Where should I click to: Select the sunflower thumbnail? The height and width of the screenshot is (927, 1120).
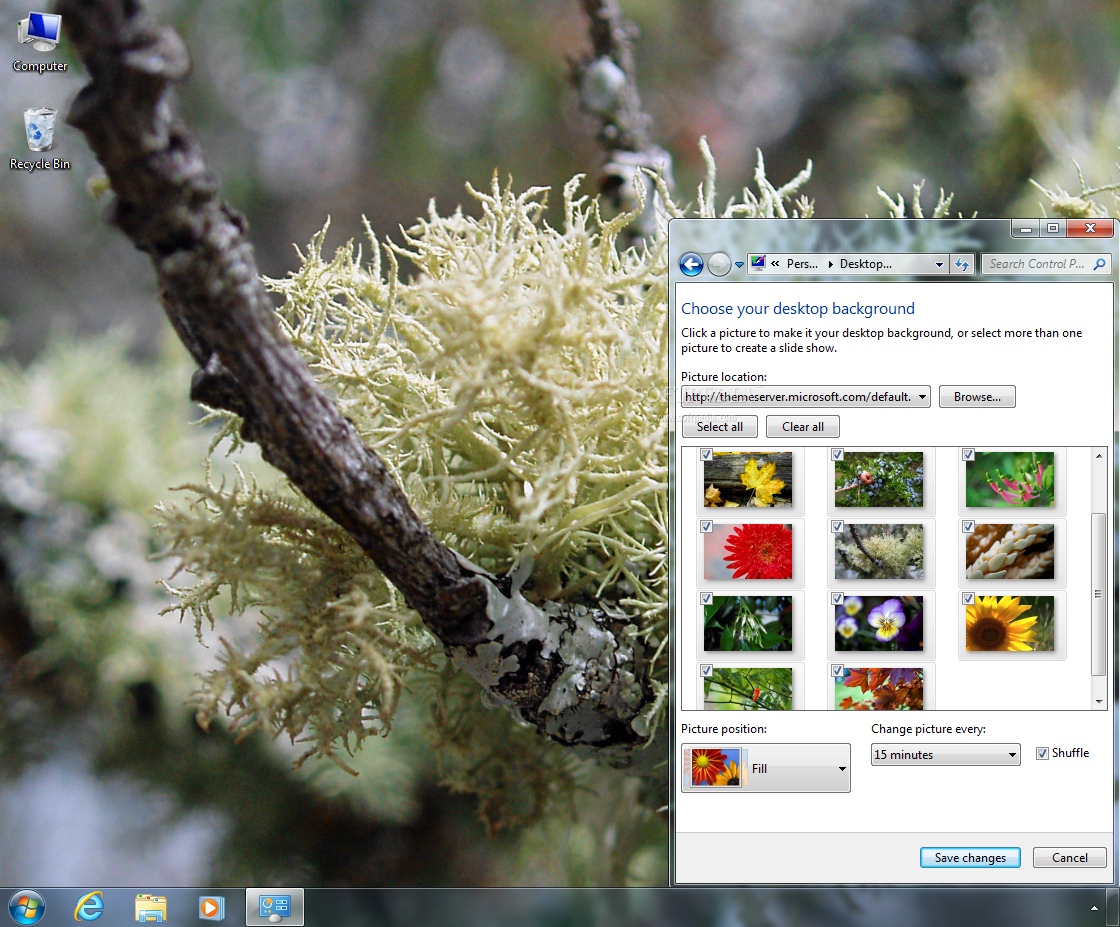1010,623
